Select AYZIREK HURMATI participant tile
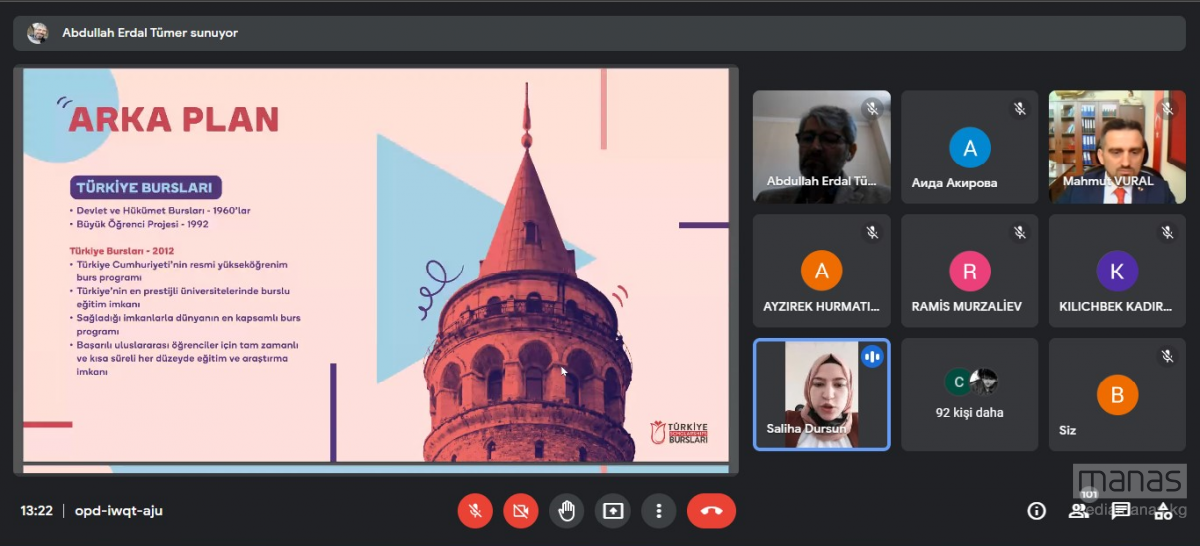1200x546 pixels. tap(822, 271)
